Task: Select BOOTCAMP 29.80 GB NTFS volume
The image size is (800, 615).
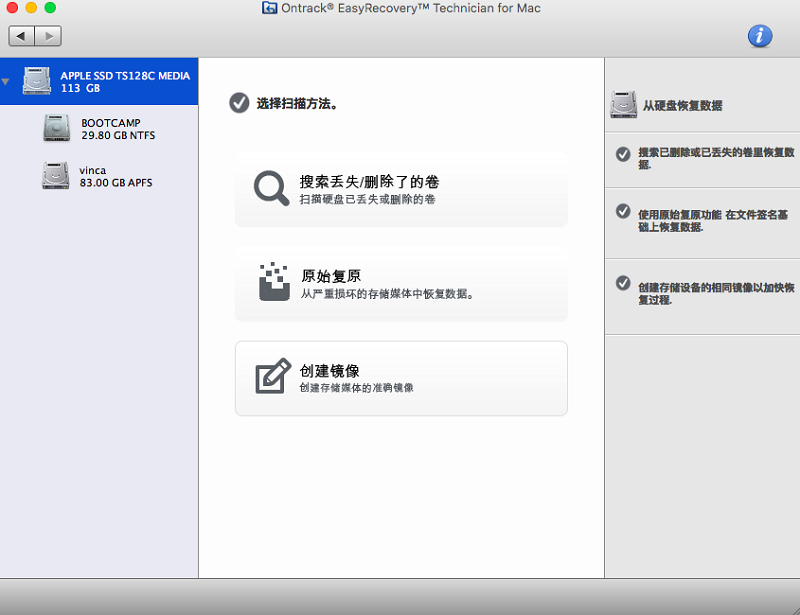Action: pos(117,129)
